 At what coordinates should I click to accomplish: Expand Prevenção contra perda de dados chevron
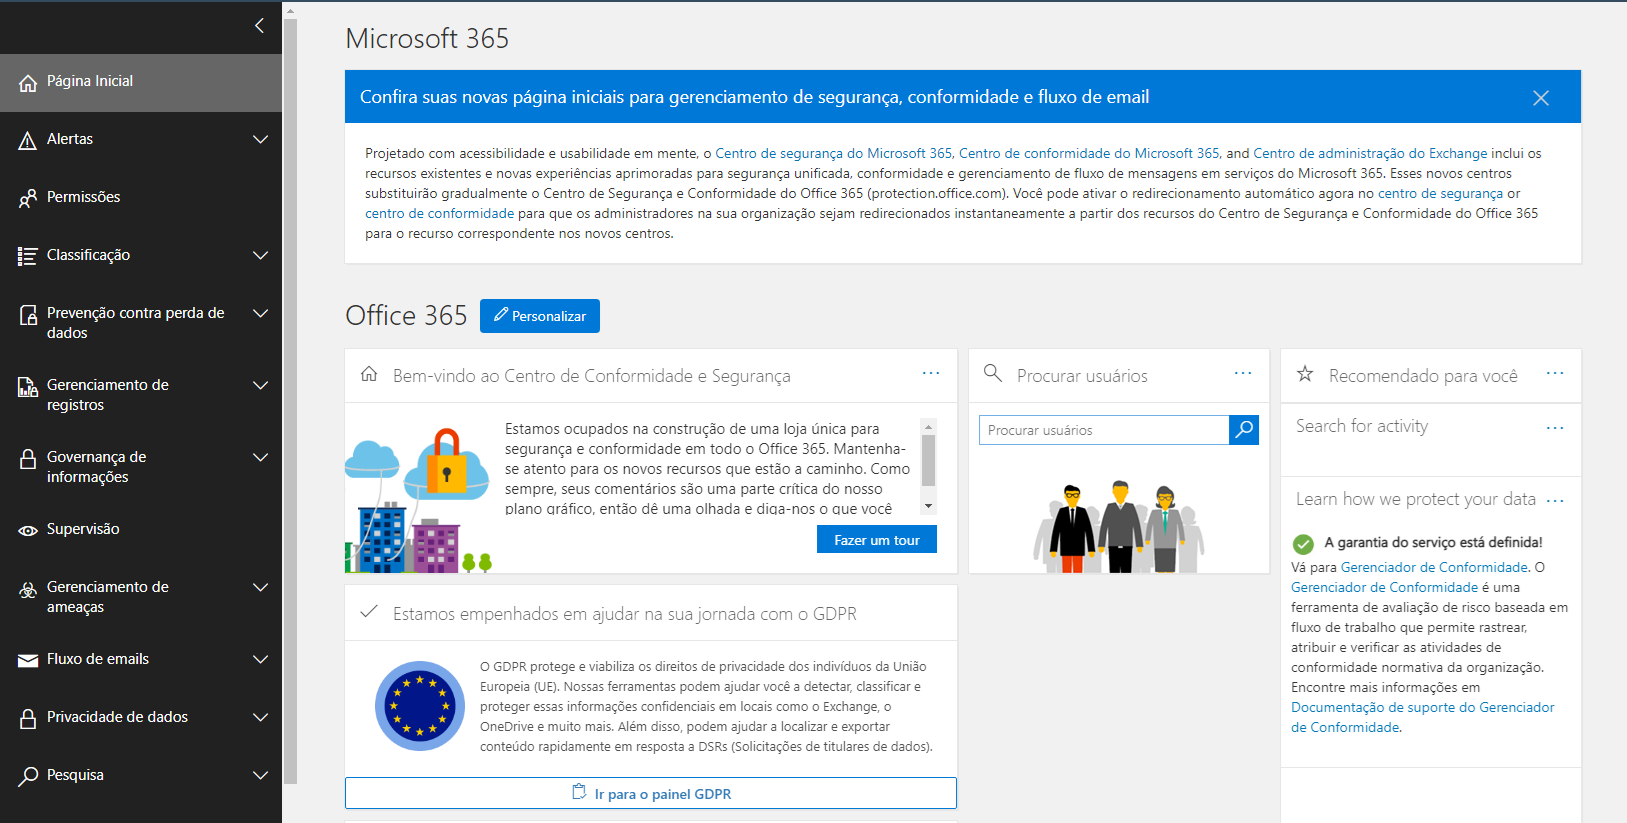(x=261, y=313)
